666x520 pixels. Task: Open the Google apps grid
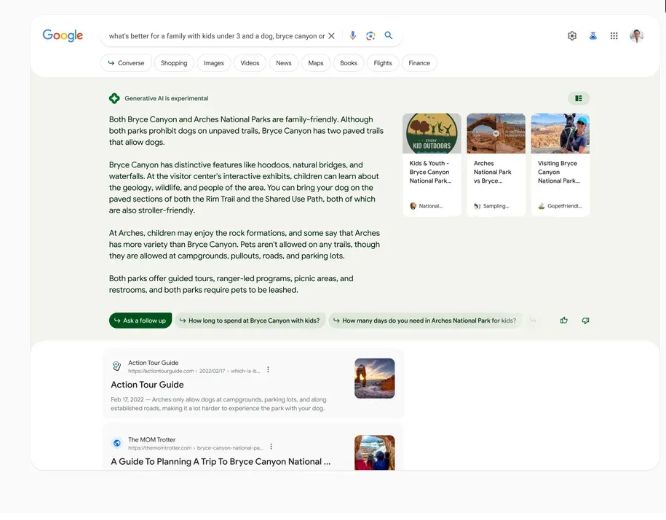click(x=614, y=36)
